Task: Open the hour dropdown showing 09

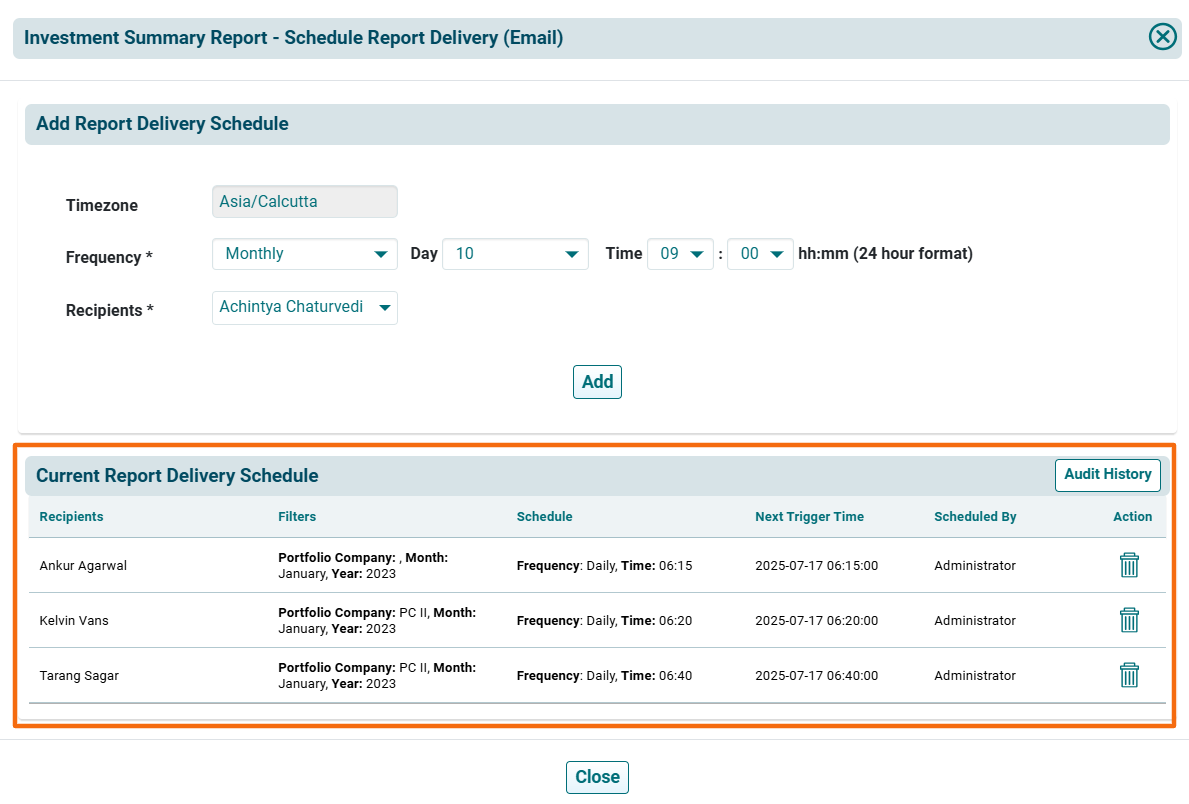Action: (x=680, y=254)
